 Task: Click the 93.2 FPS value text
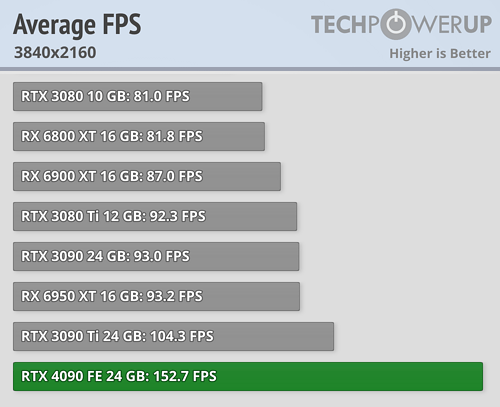point(175,296)
